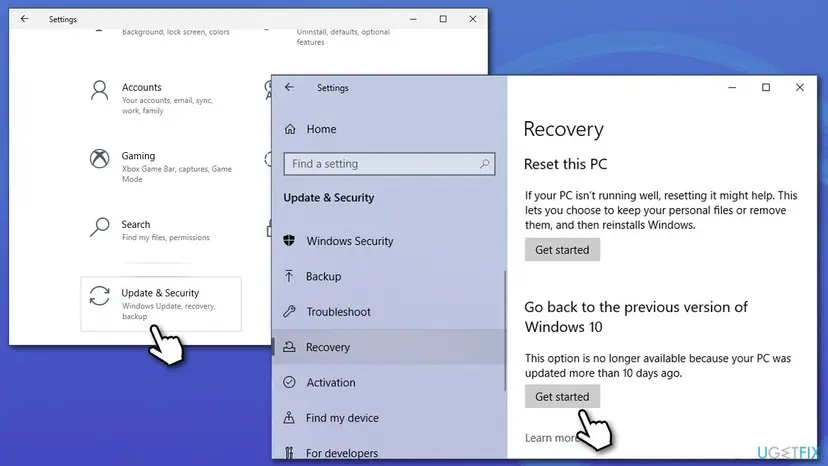
Task: Go back in the rear Settings window
Action: [x=24, y=19]
